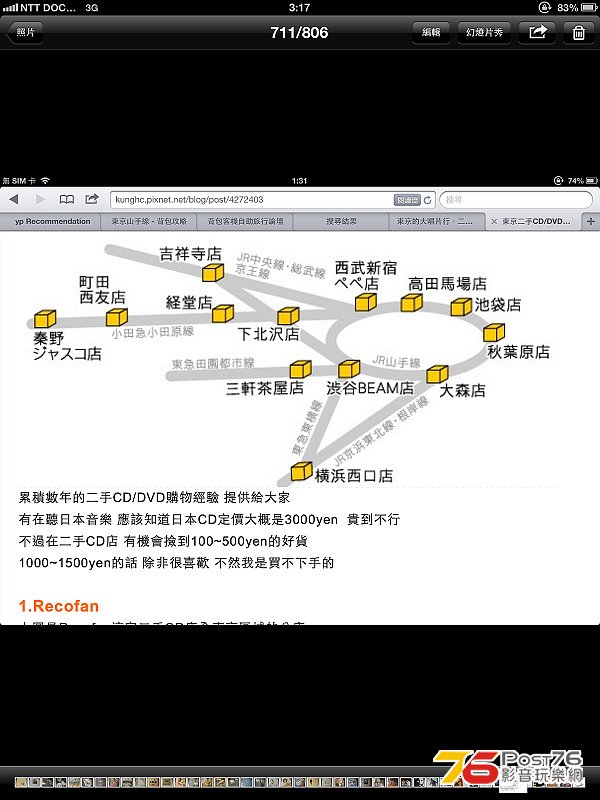Click the line mentioning 3000yen

[x=209, y=519]
